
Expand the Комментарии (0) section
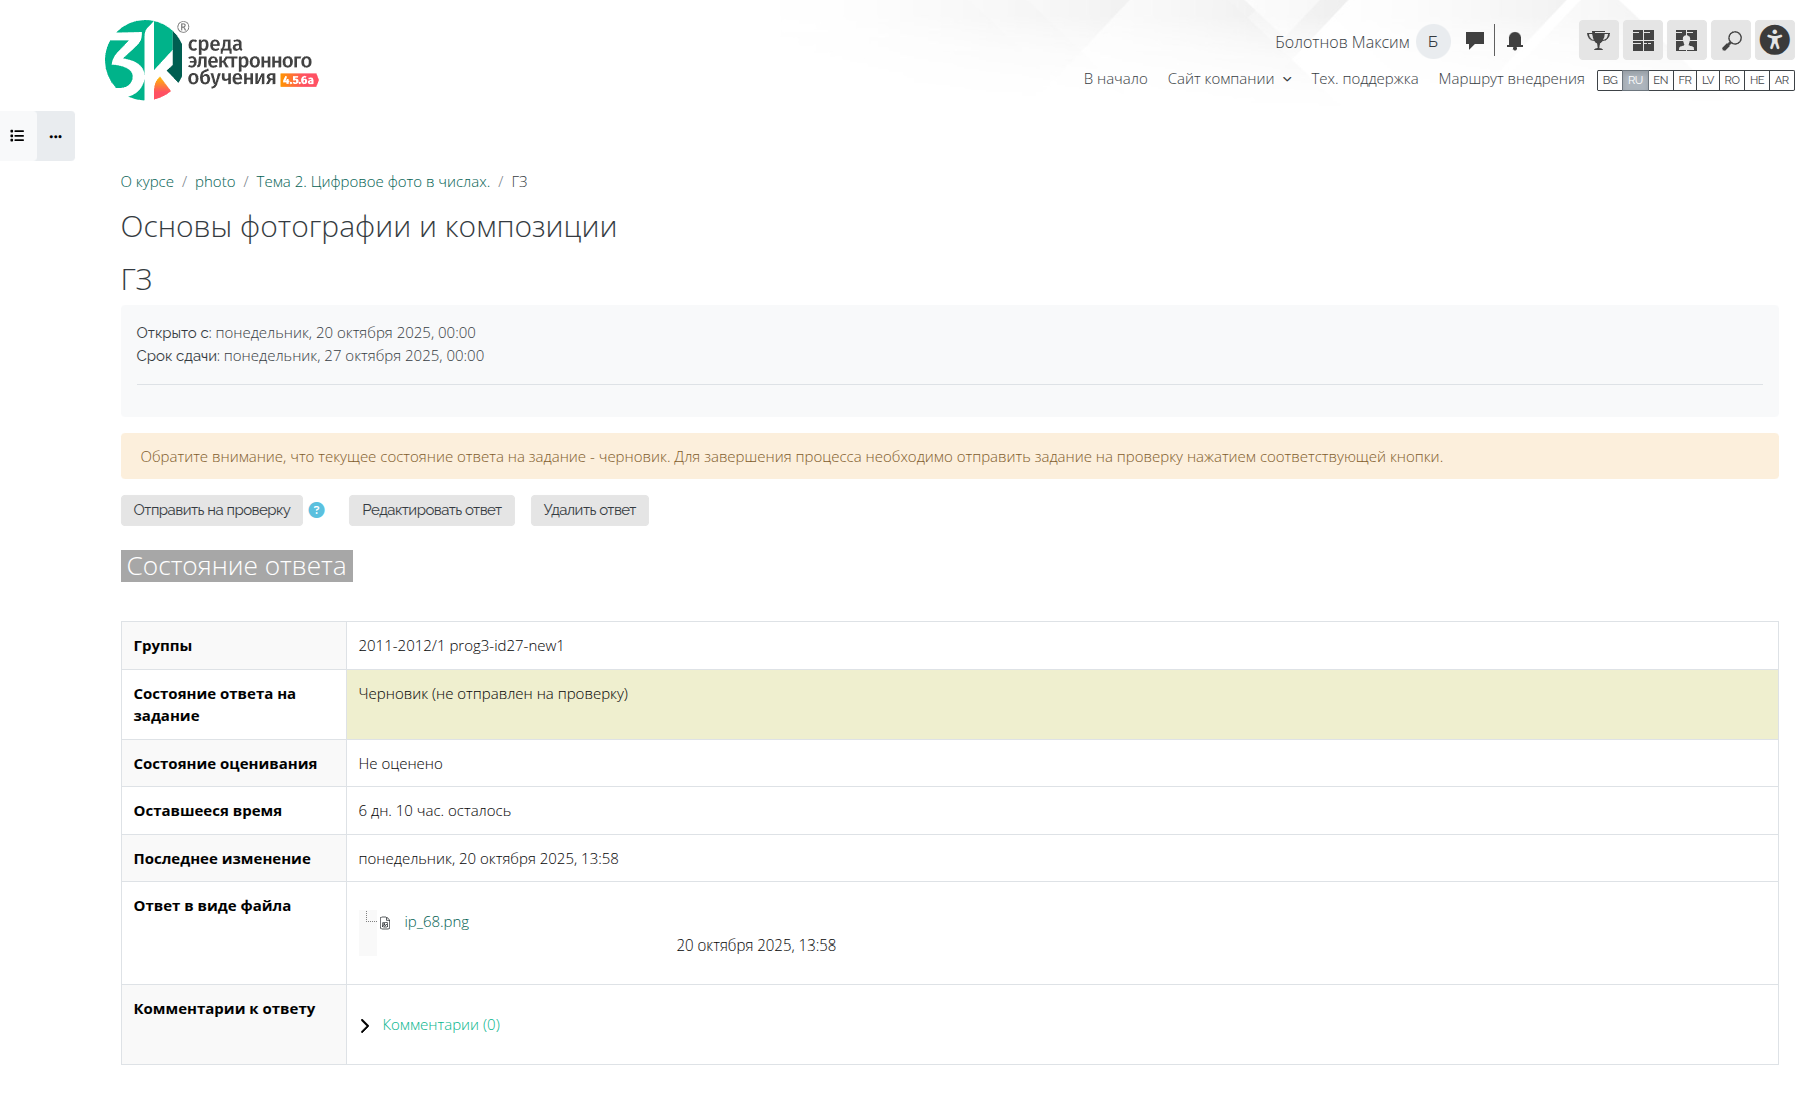440,1025
